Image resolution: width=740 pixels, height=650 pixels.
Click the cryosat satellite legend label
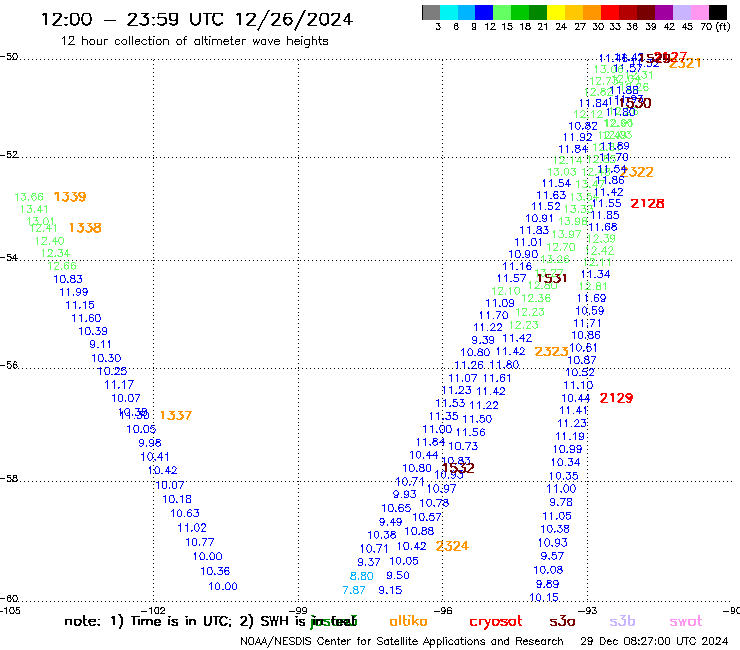pos(496,622)
